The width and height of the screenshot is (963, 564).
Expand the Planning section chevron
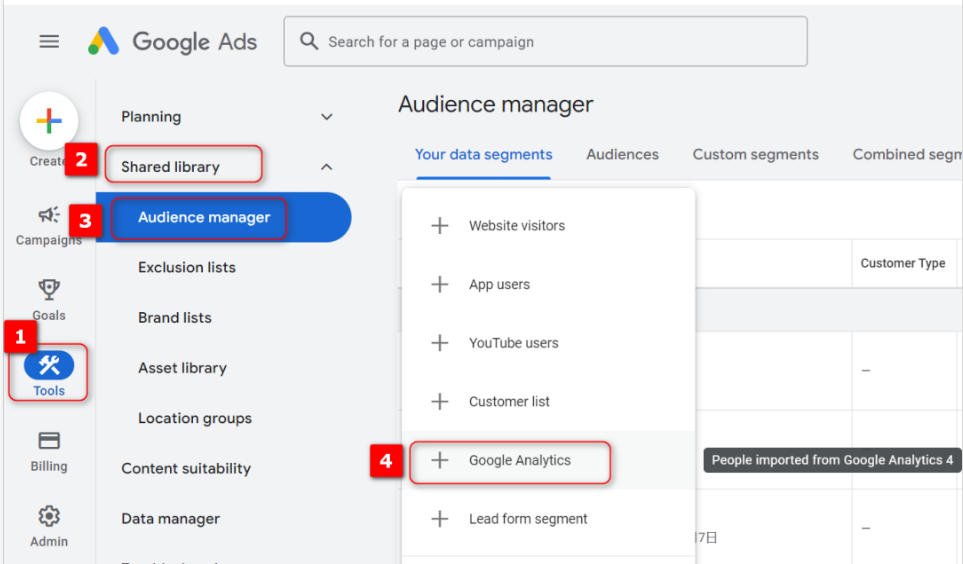[326, 117]
